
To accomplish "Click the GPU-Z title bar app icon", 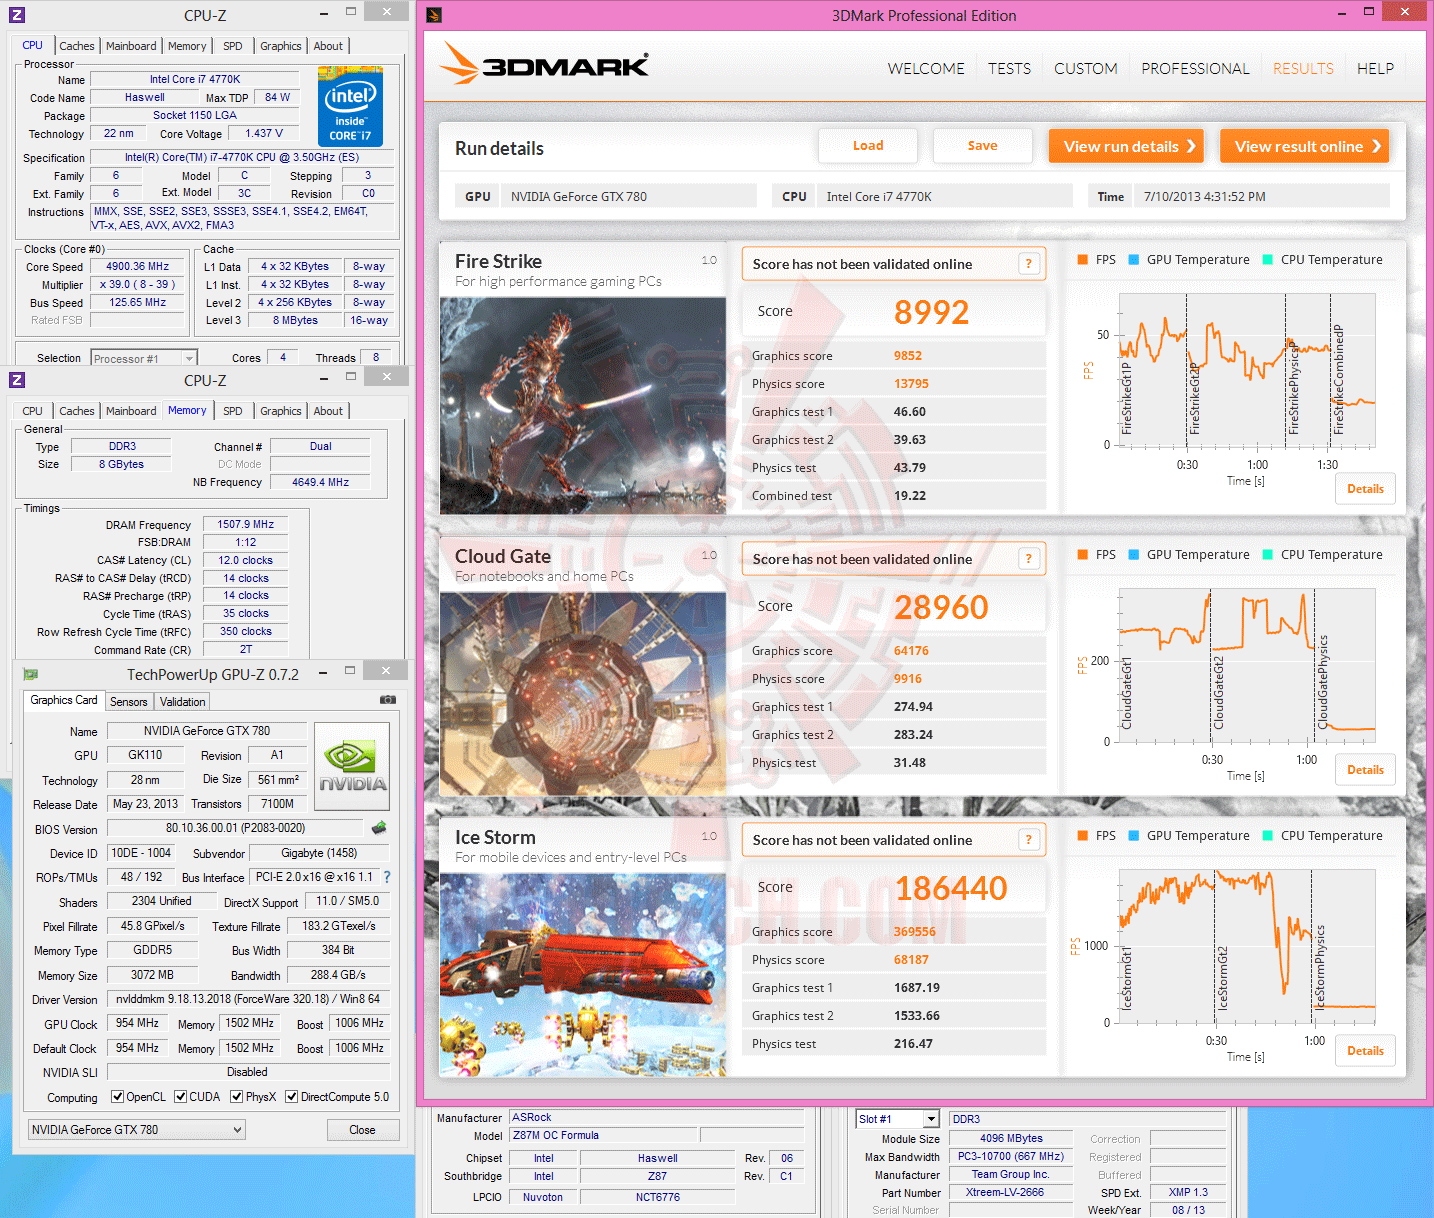I will click(30, 674).
